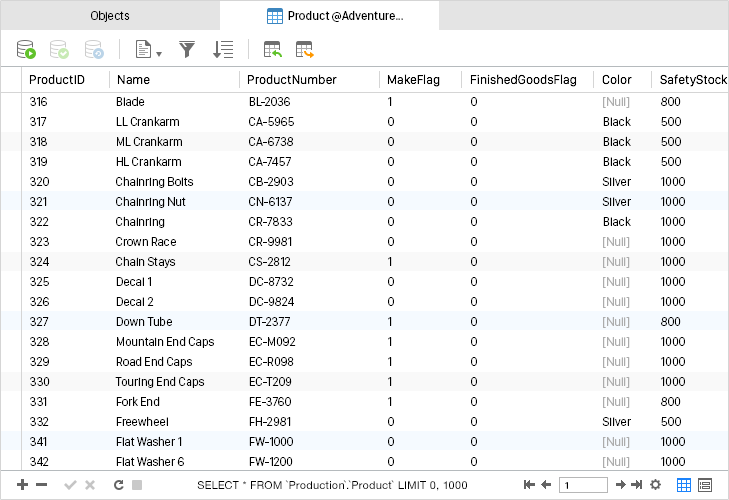Click the Export table icon

click(305, 49)
